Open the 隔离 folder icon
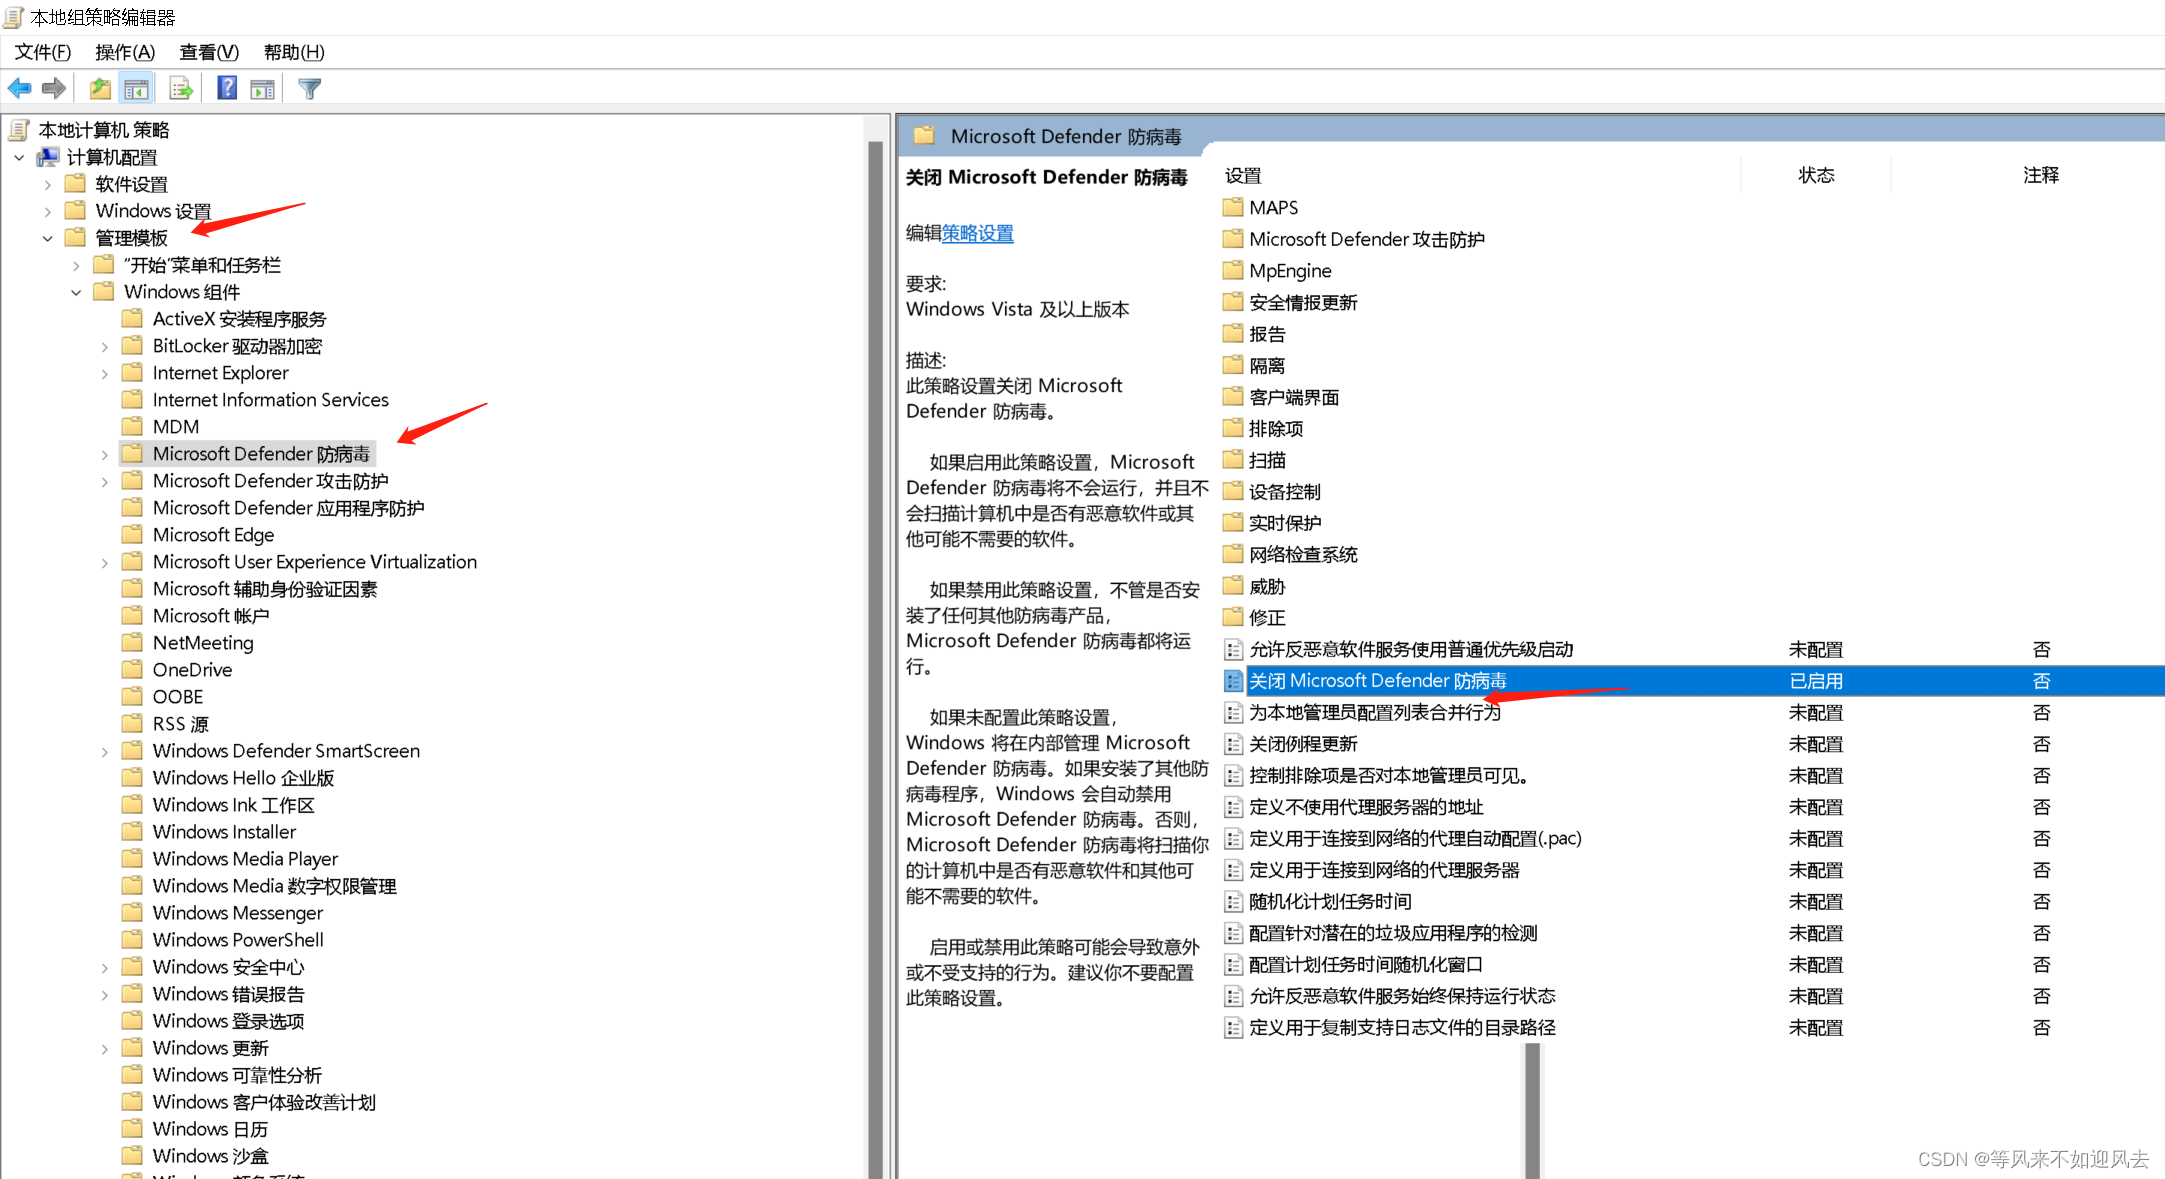Screen dimensions: 2165x1179 click(x=1233, y=366)
